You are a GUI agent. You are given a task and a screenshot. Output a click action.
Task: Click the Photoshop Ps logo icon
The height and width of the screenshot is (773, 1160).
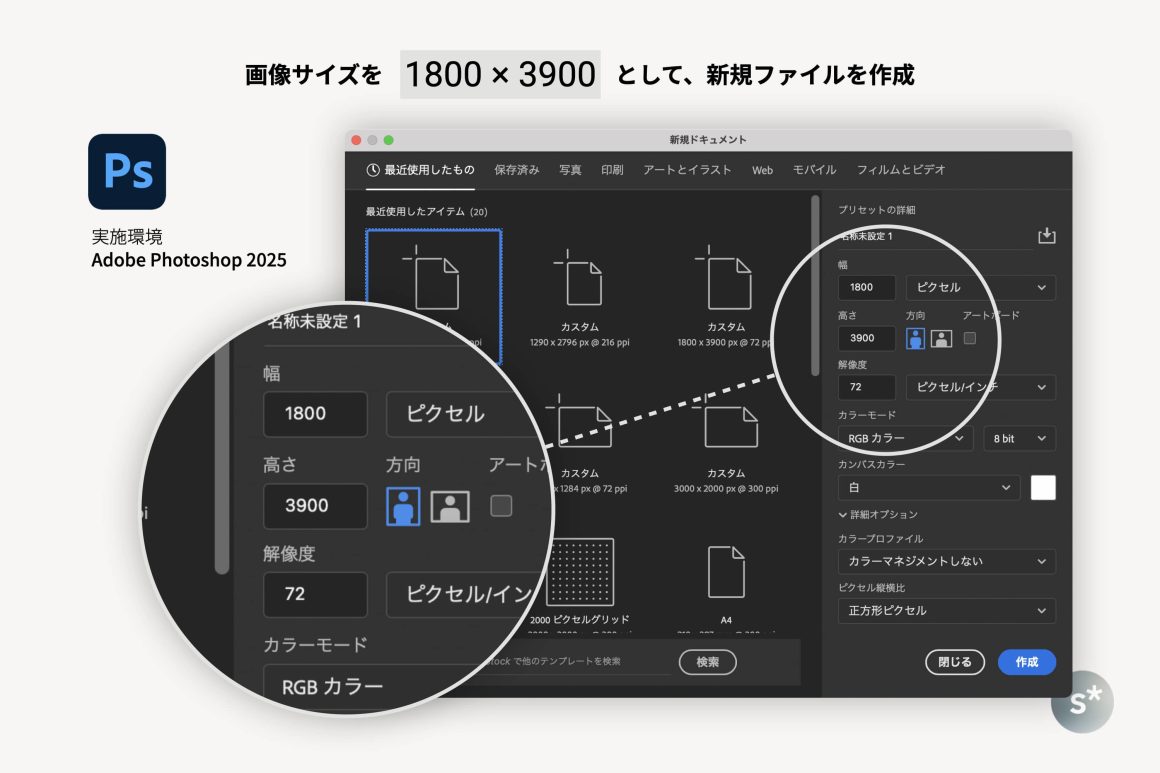coord(127,171)
